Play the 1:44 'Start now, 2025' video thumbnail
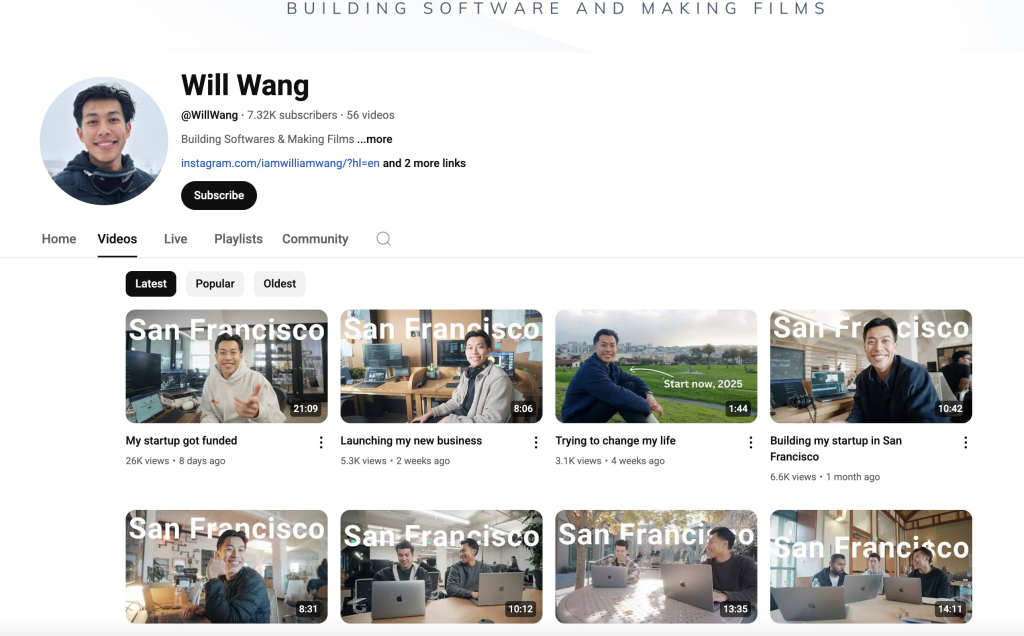This screenshot has width=1024, height=636. click(656, 366)
